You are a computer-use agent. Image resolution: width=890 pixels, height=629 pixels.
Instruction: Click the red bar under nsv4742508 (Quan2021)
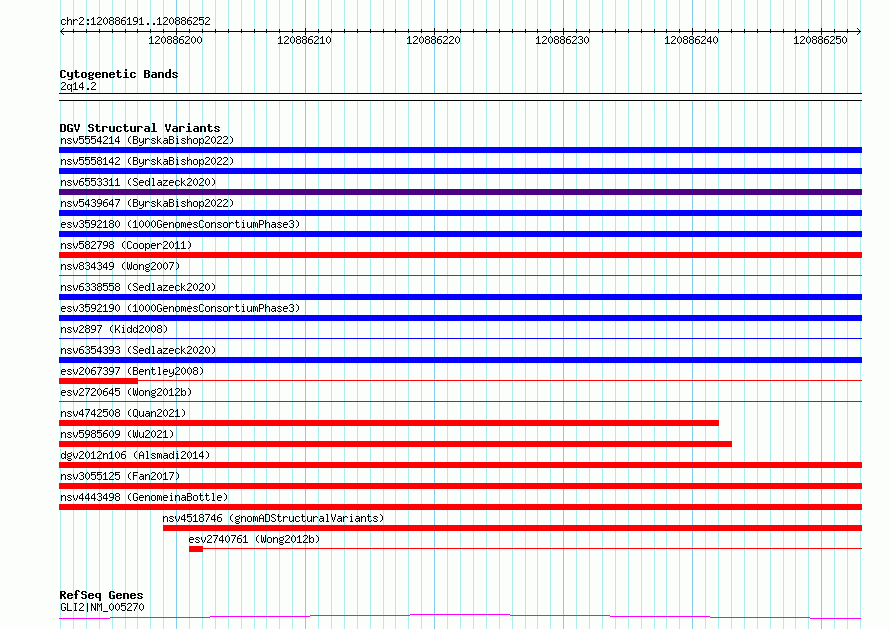389,423
